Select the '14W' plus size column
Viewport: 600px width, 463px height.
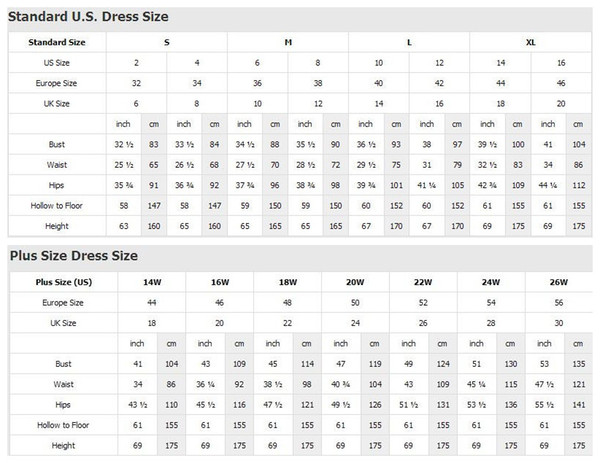[150, 281]
